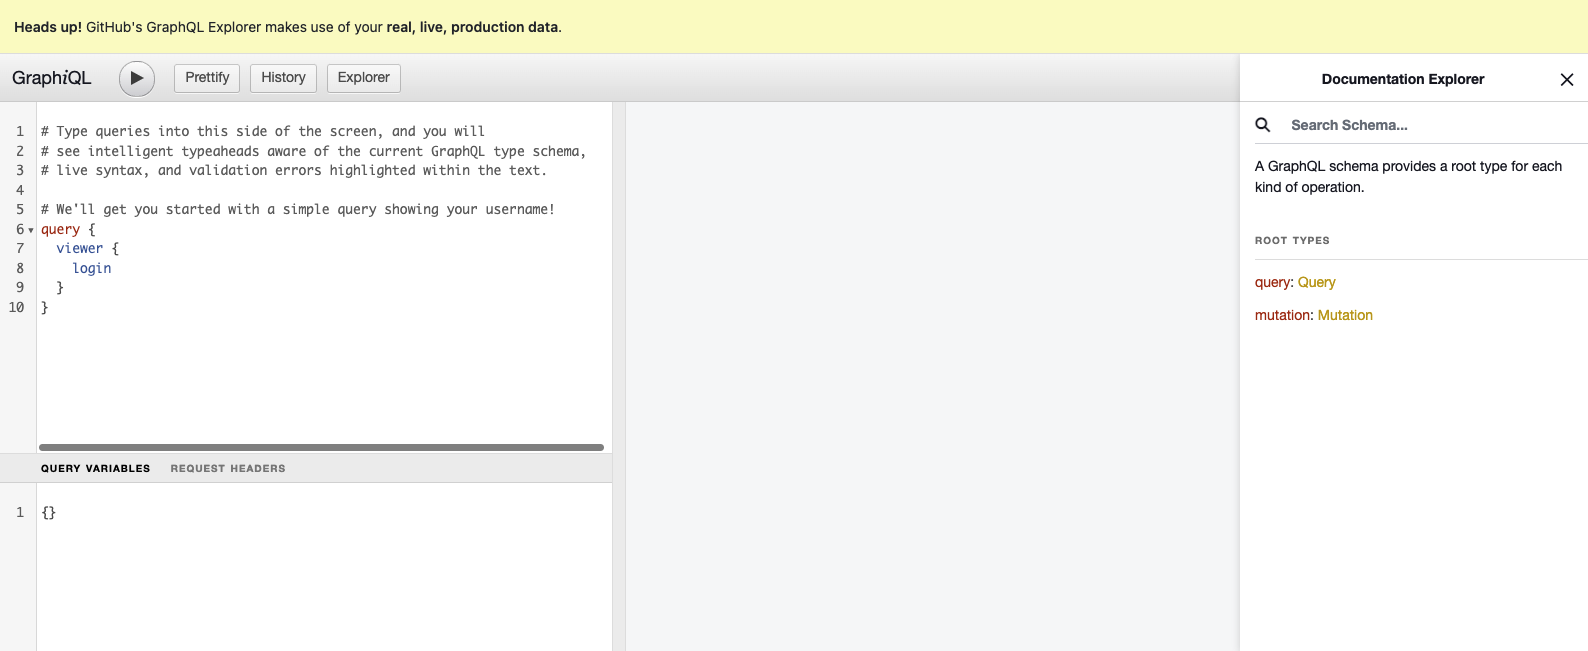Viewport: 1588px width, 651px height.
Task: Open the Query root type link
Action: [x=1316, y=282]
